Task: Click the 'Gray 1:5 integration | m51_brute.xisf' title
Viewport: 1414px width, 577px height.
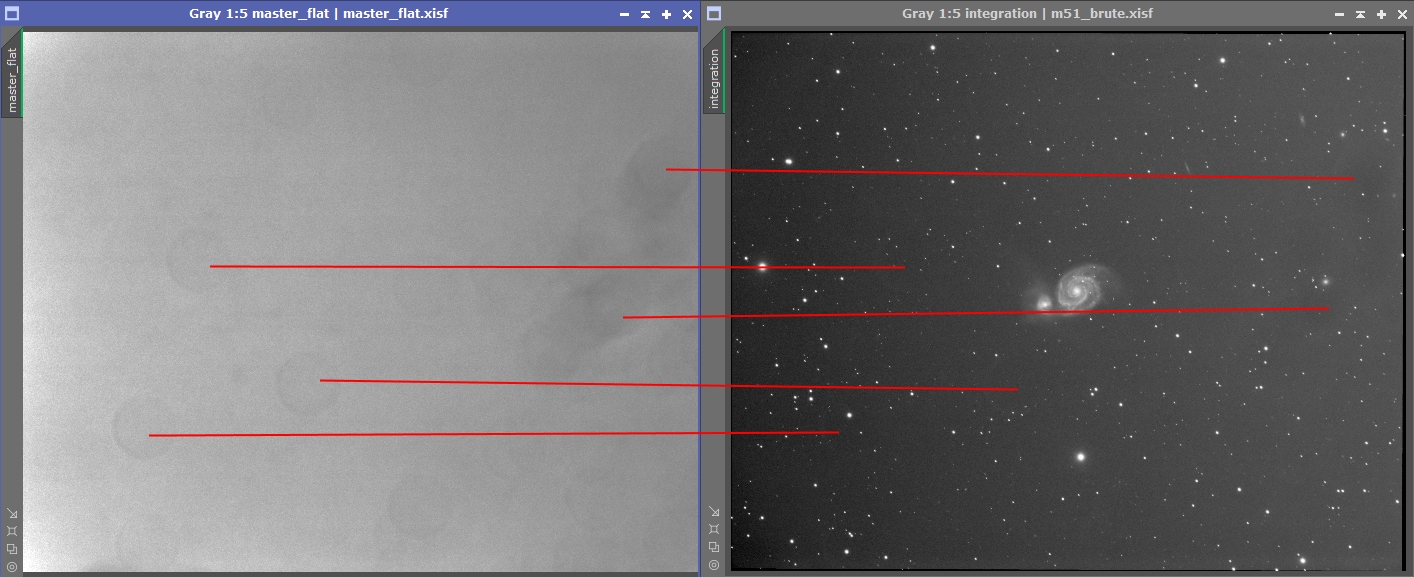Action: tap(1027, 14)
